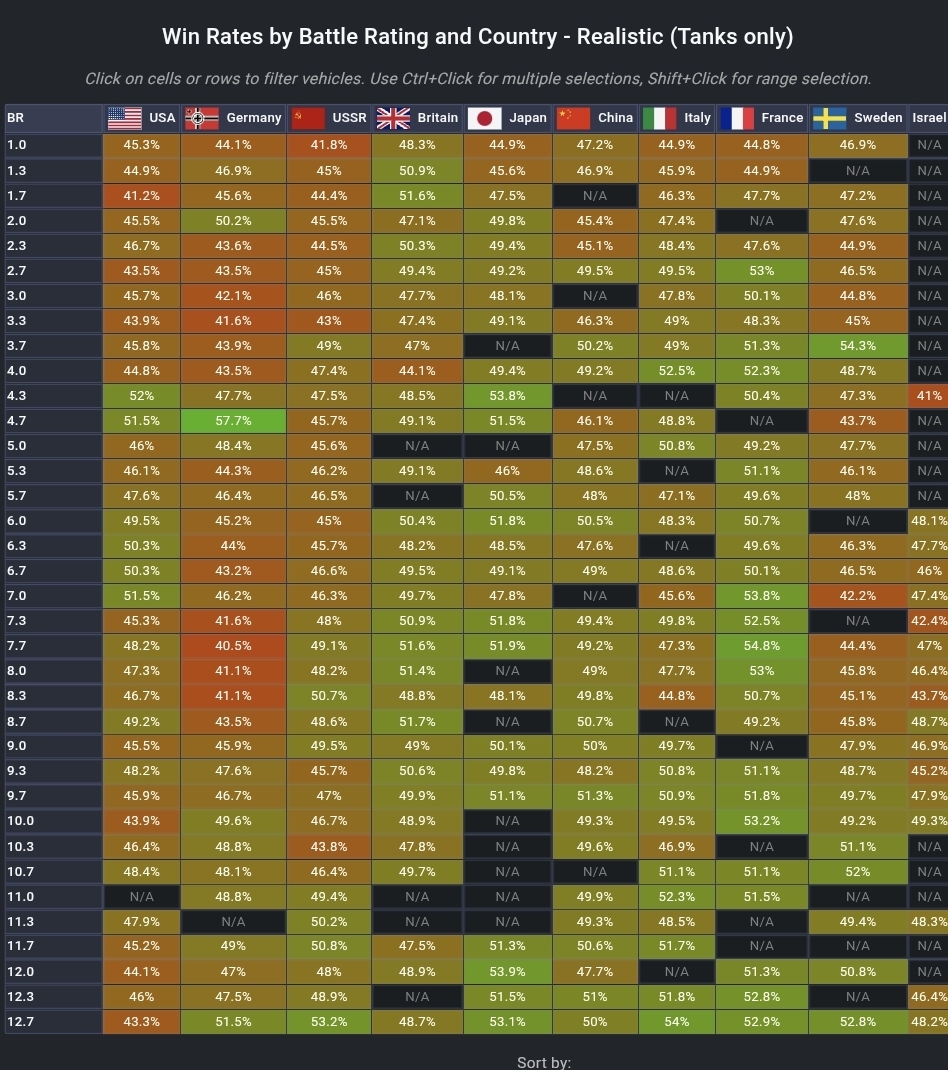Viewport: 948px width, 1070px height.
Task: Click the China flag icon
Action: coord(573,118)
